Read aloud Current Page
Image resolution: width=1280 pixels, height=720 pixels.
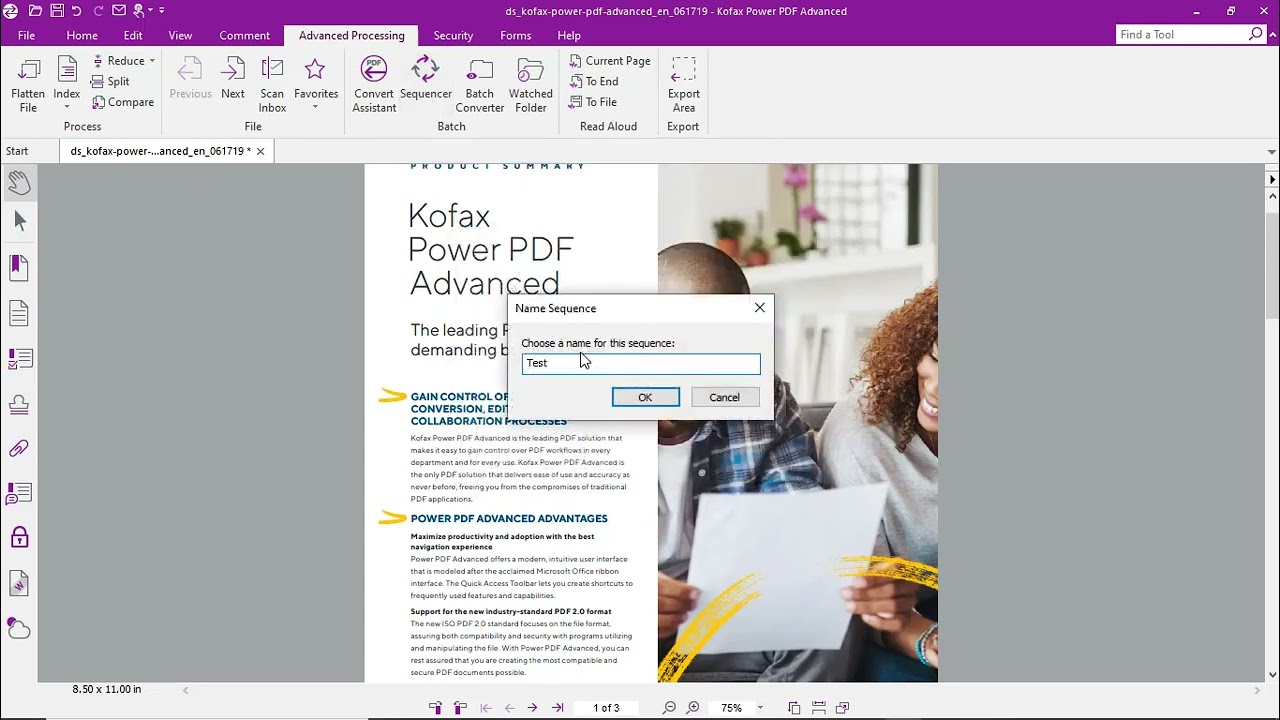coord(609,61)
